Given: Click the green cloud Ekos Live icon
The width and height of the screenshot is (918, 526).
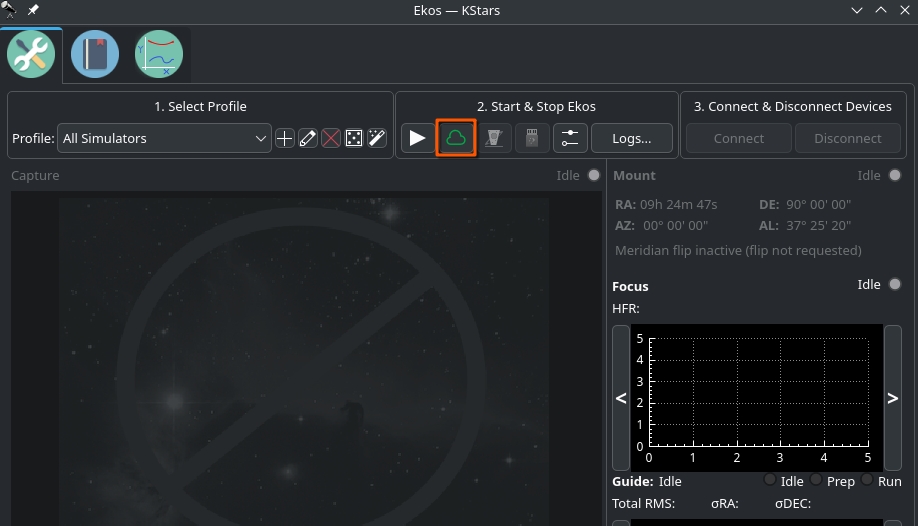Looking at the screenshot, I should (x=456, y=138).
